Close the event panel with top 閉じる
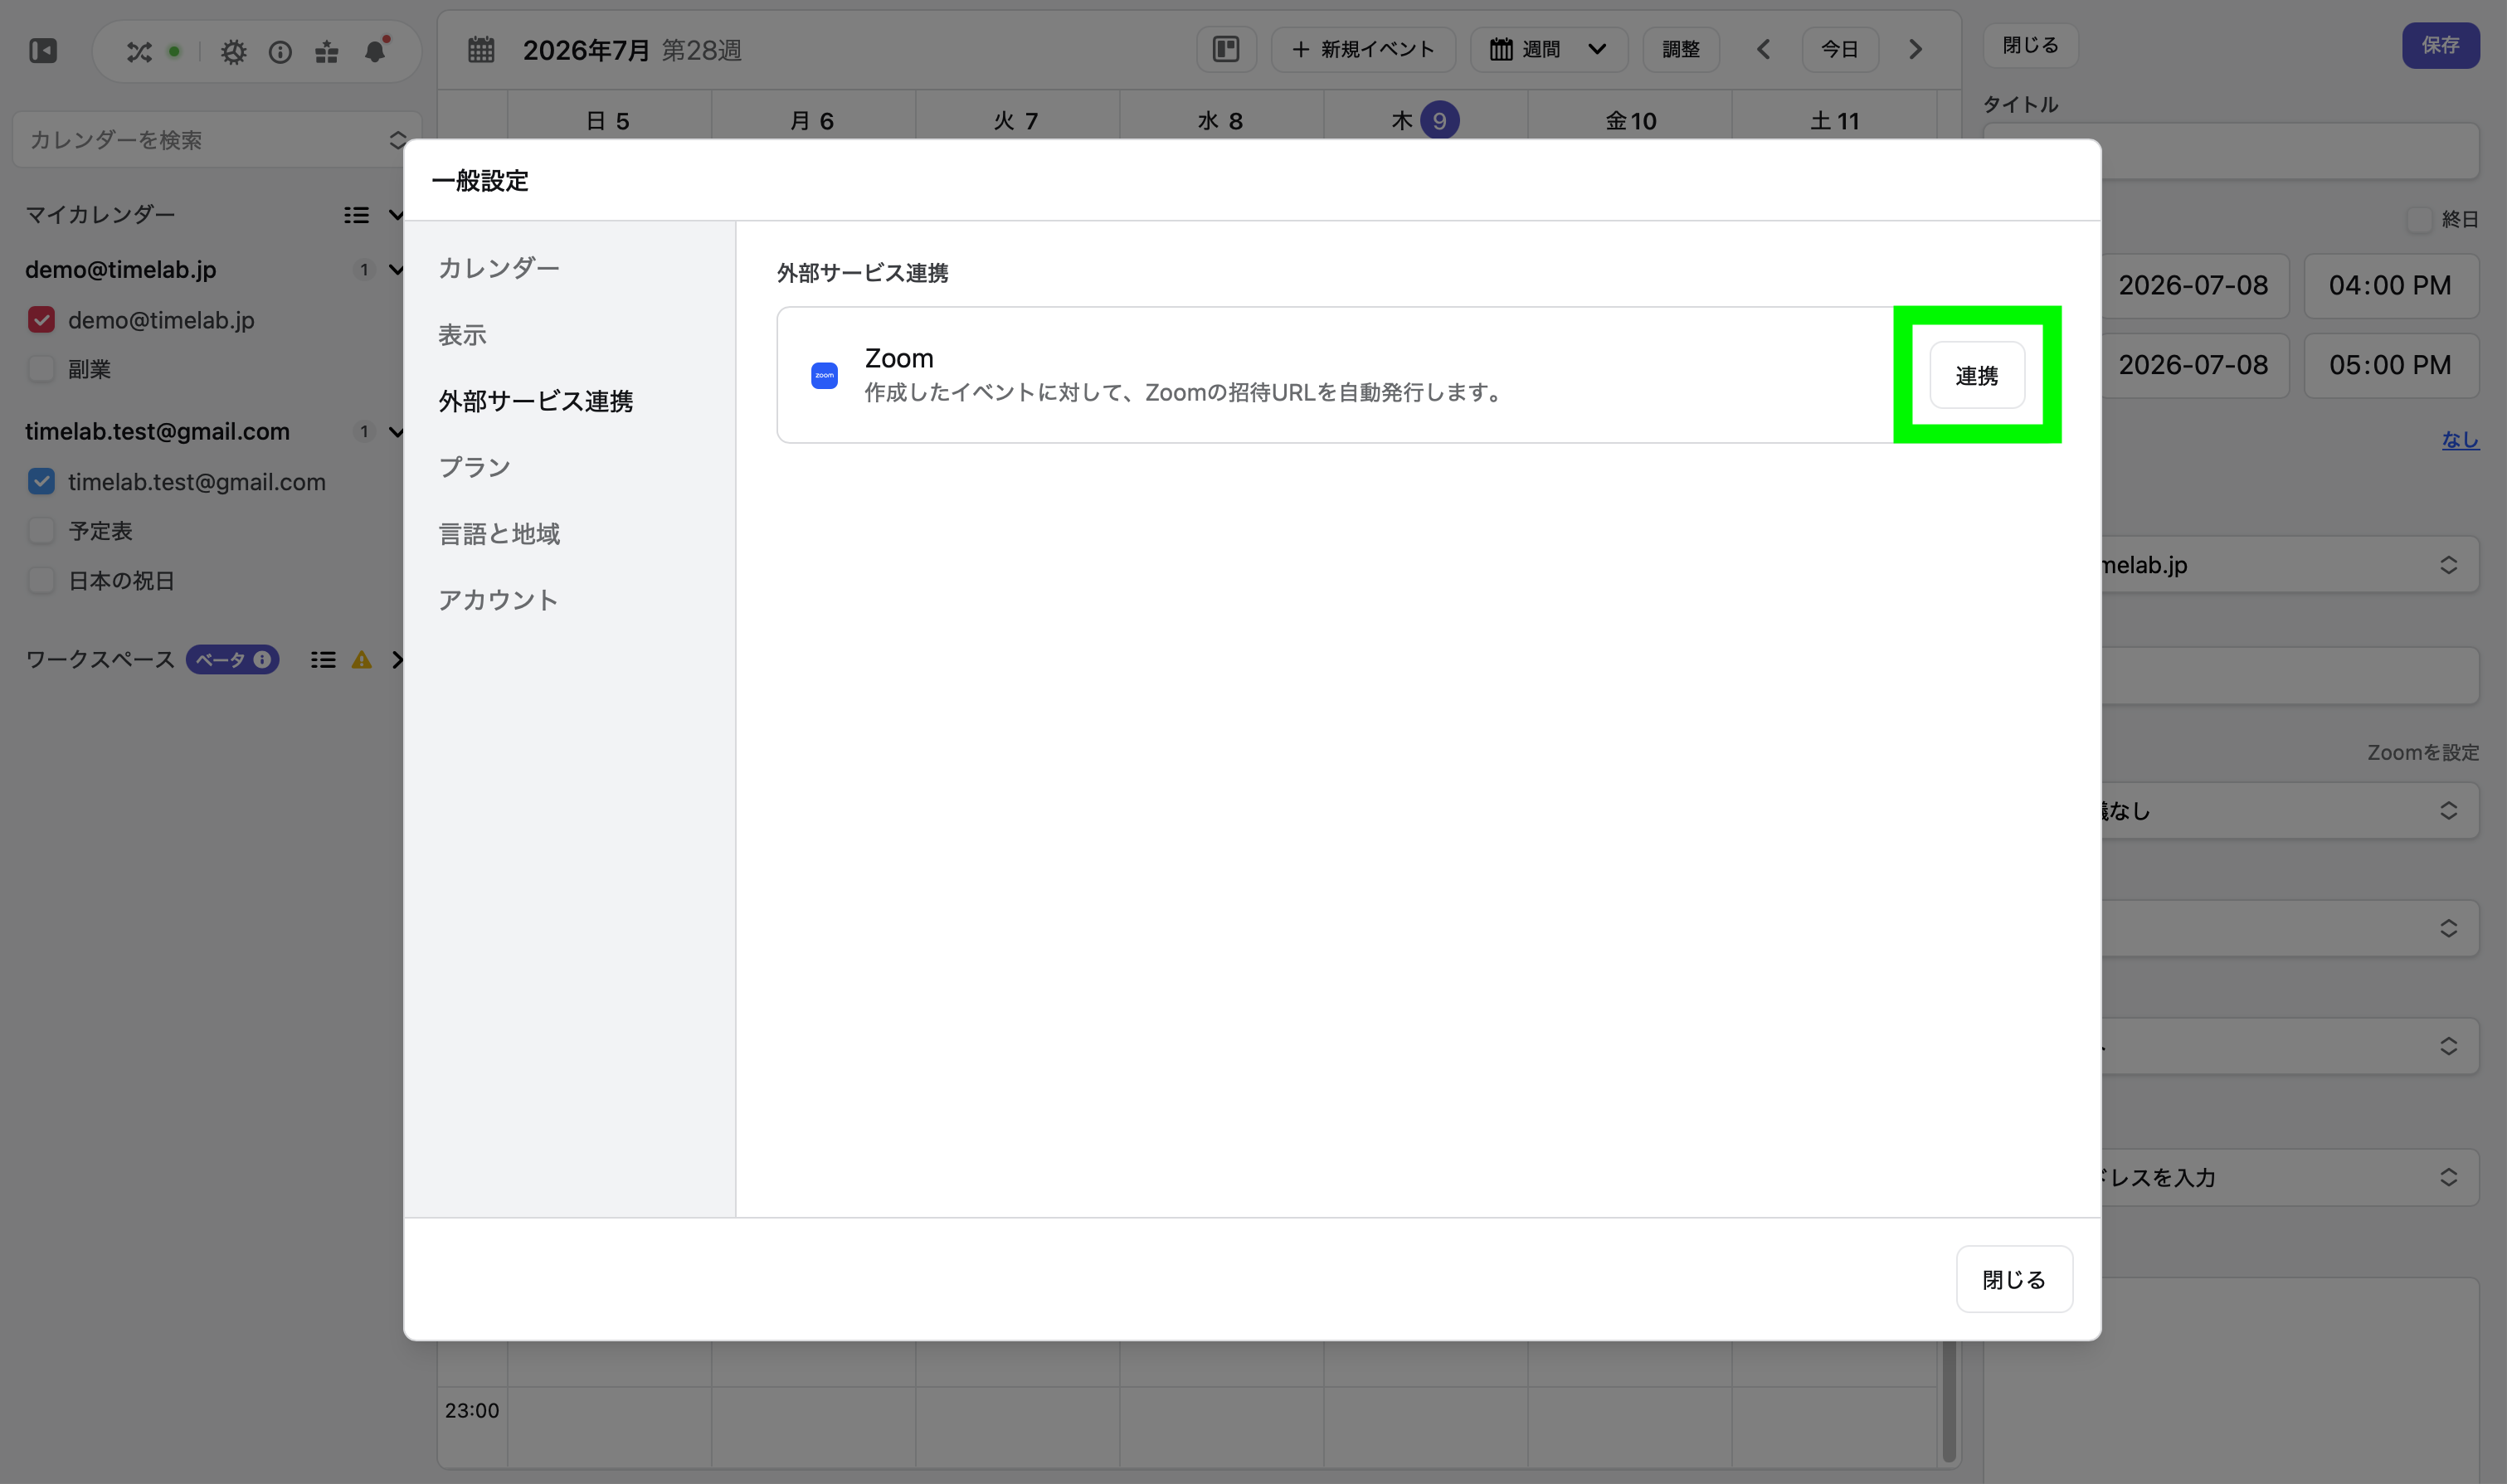The height and width of the screenshot is (1484, 2507). click(2030, 45)
